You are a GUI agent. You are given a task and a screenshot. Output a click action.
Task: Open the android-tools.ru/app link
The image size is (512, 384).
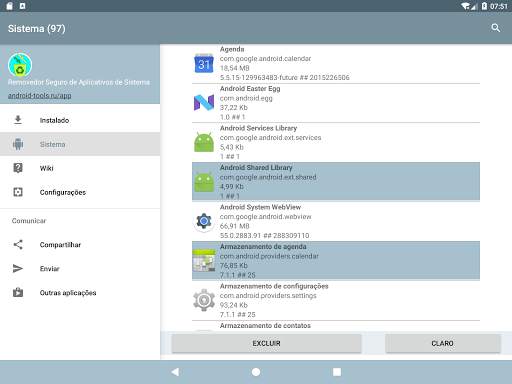(39, 95)
